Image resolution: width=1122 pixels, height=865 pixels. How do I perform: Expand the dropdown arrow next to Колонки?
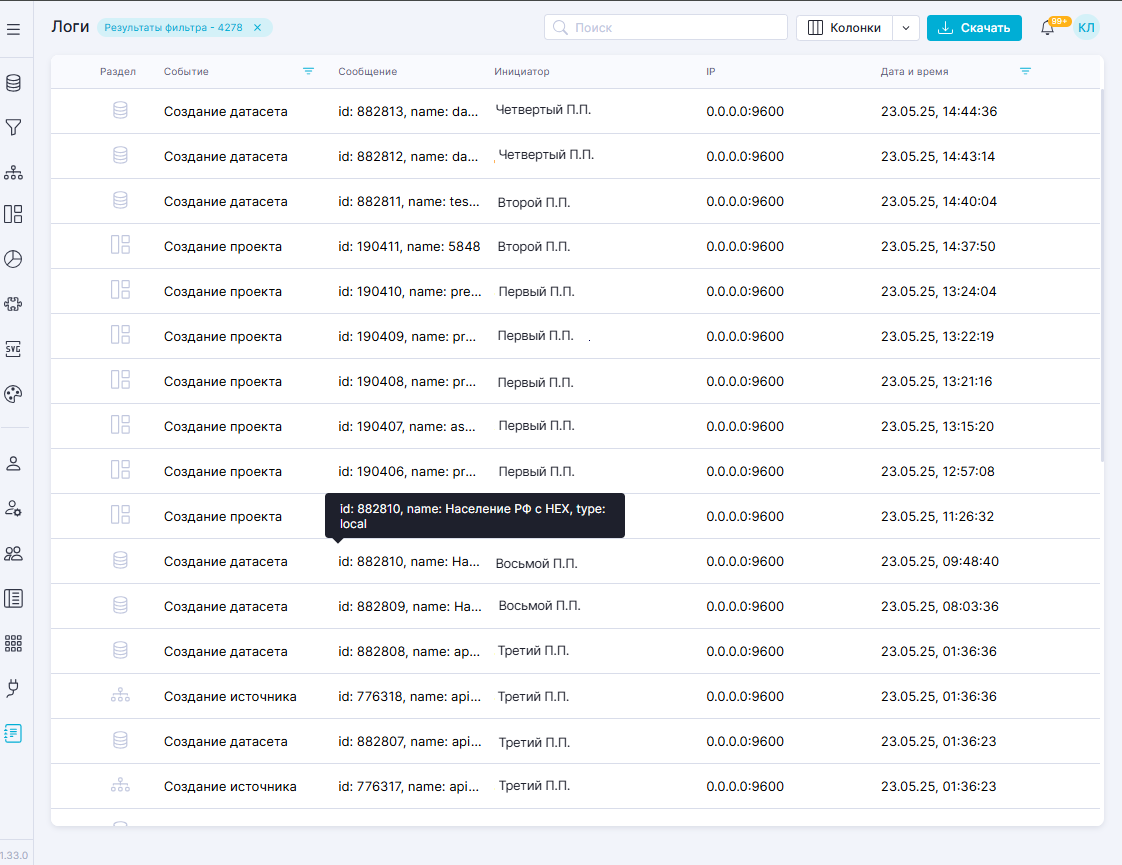pyautogui.click(x=905, y=28)
